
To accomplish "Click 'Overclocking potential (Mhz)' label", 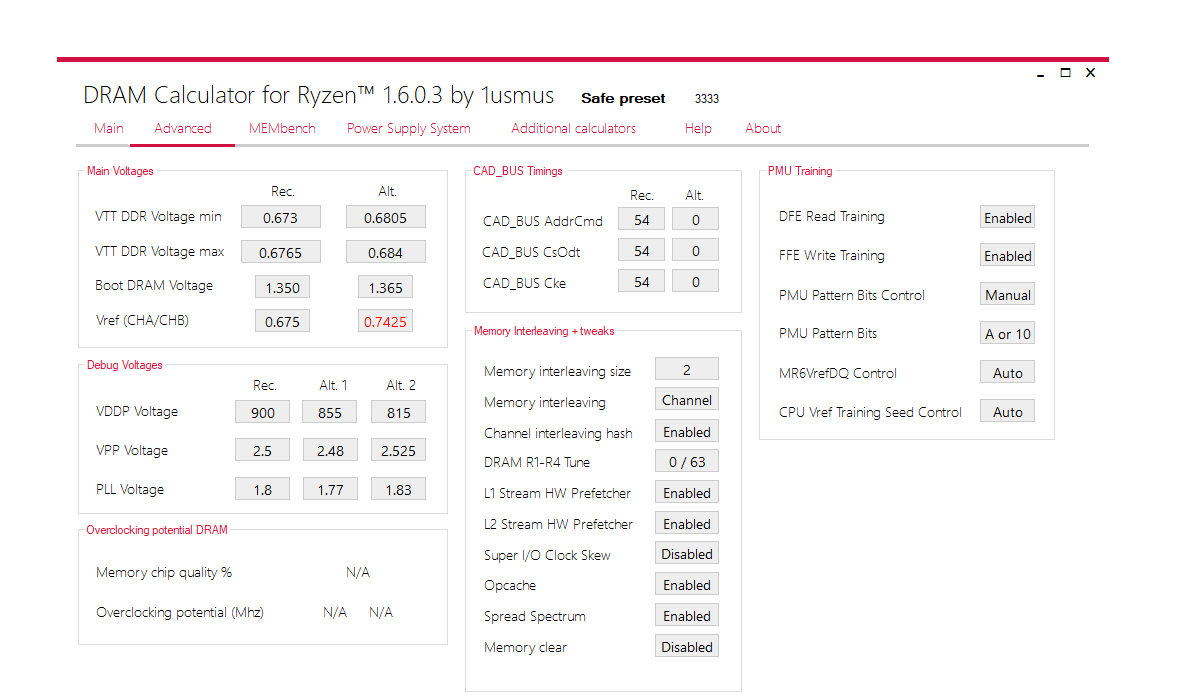I will click(x=180, y=612).
